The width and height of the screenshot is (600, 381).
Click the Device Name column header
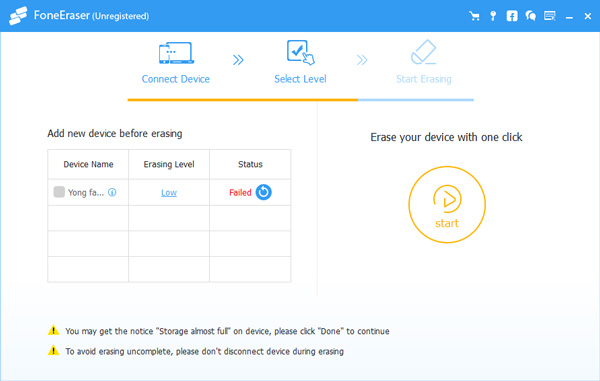click(x=88, y=164)
